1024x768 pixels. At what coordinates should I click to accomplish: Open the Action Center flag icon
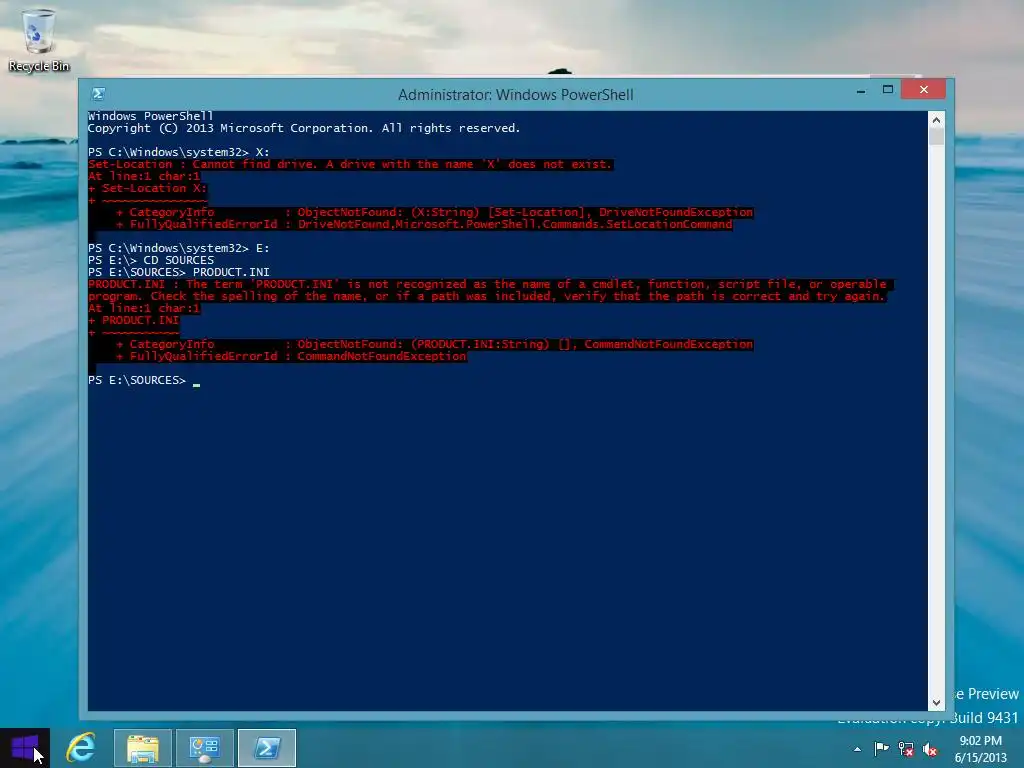click(881, 748)
